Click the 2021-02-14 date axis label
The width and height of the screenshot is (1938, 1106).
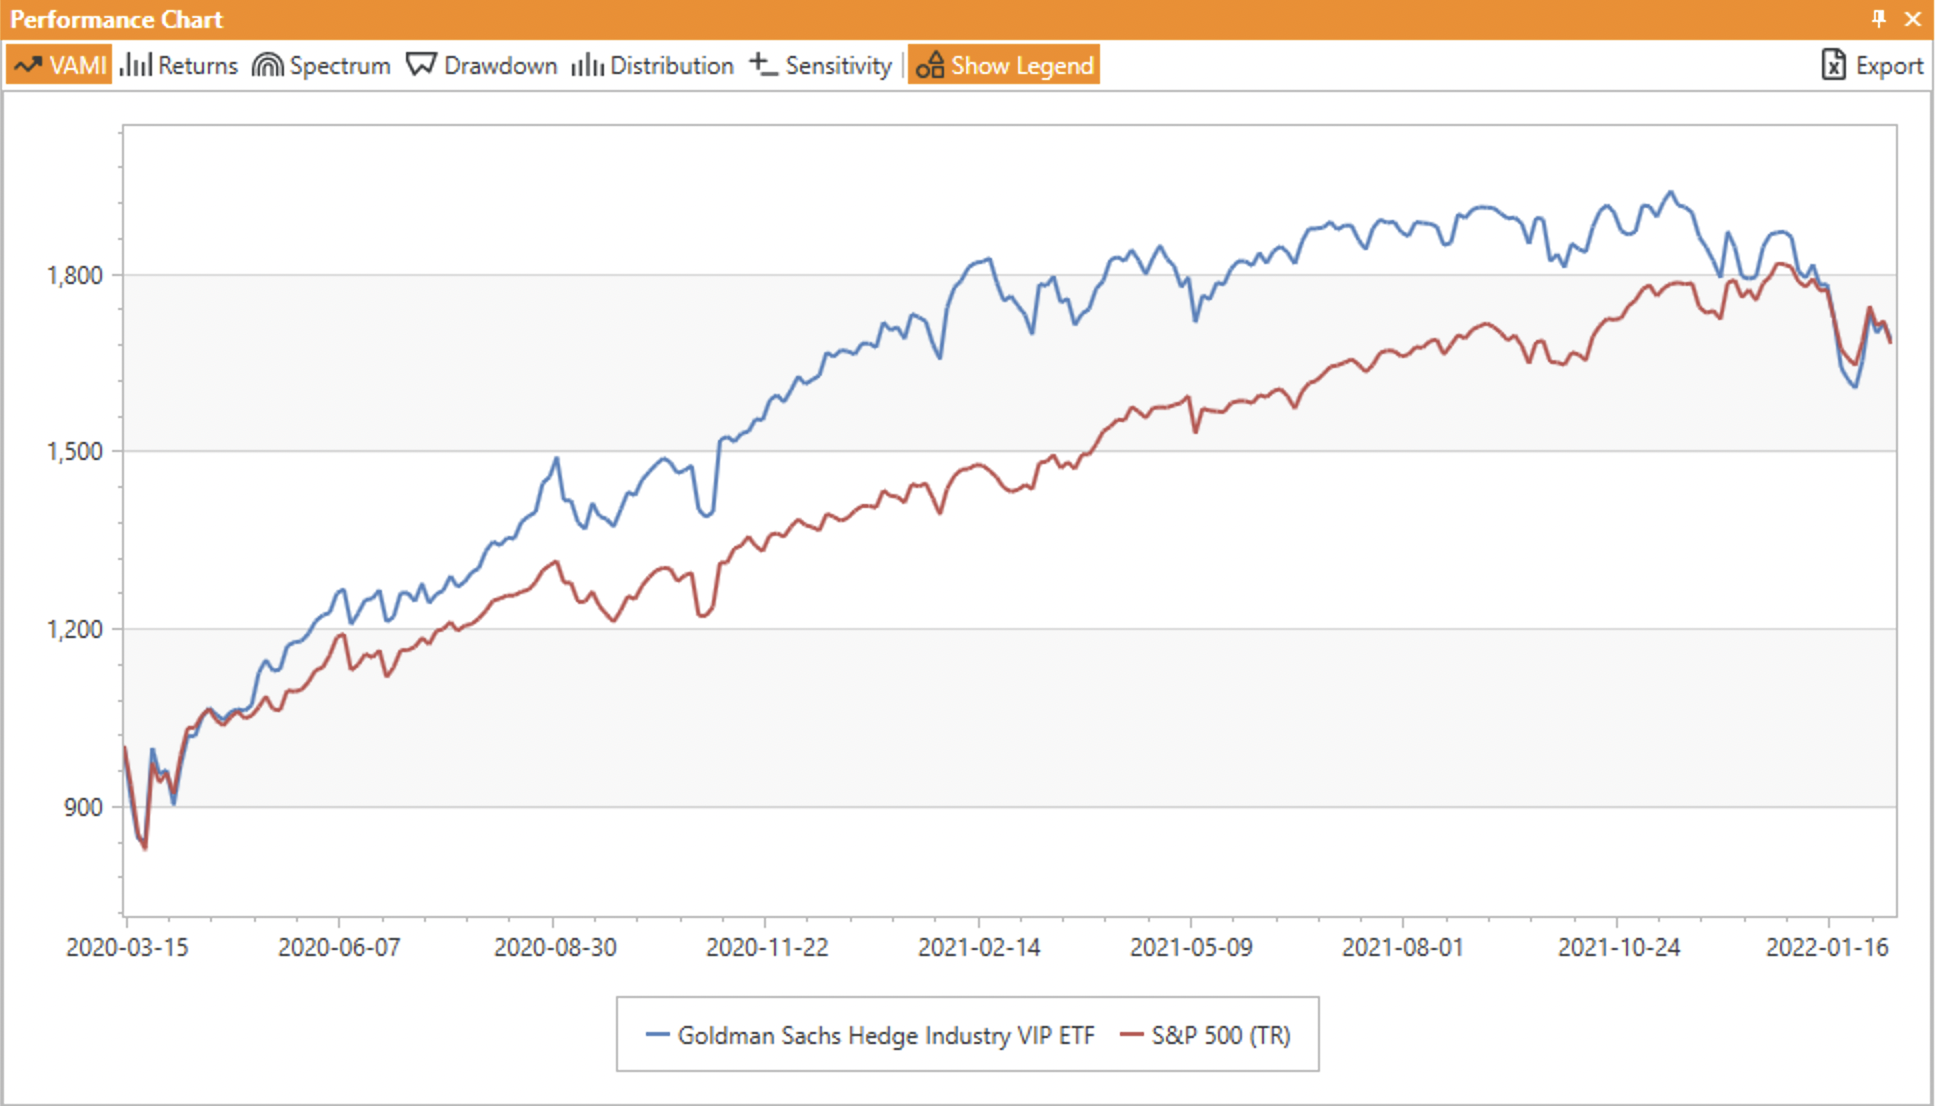979,947
